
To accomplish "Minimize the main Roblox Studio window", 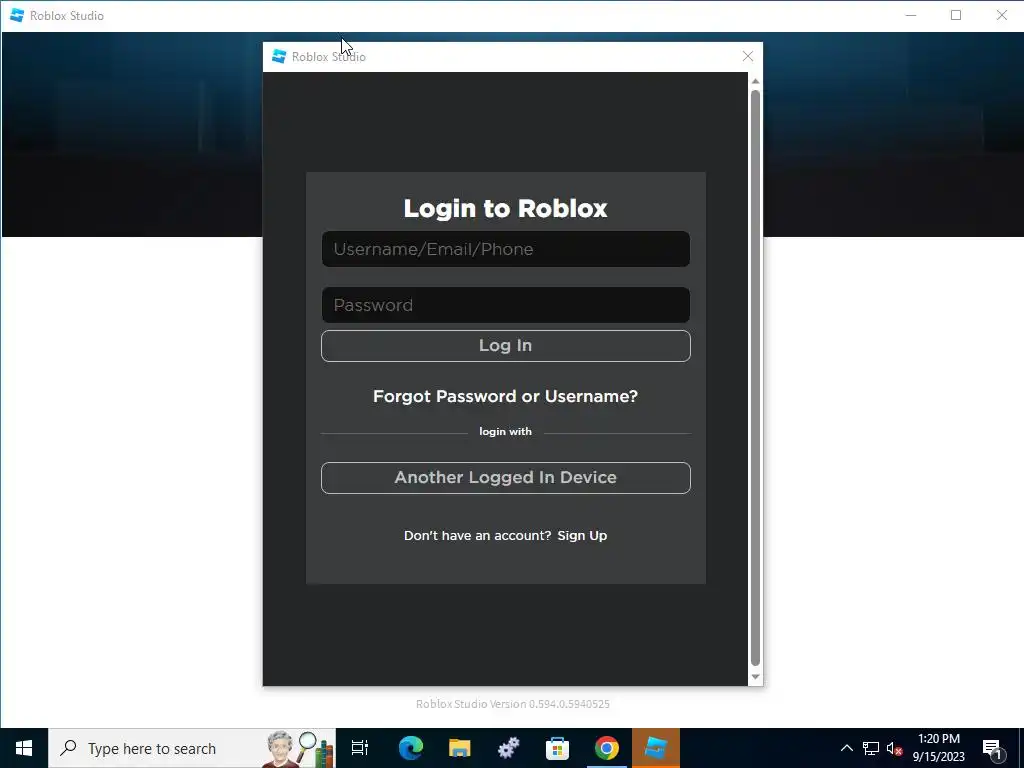I will [x=911, y=15].
